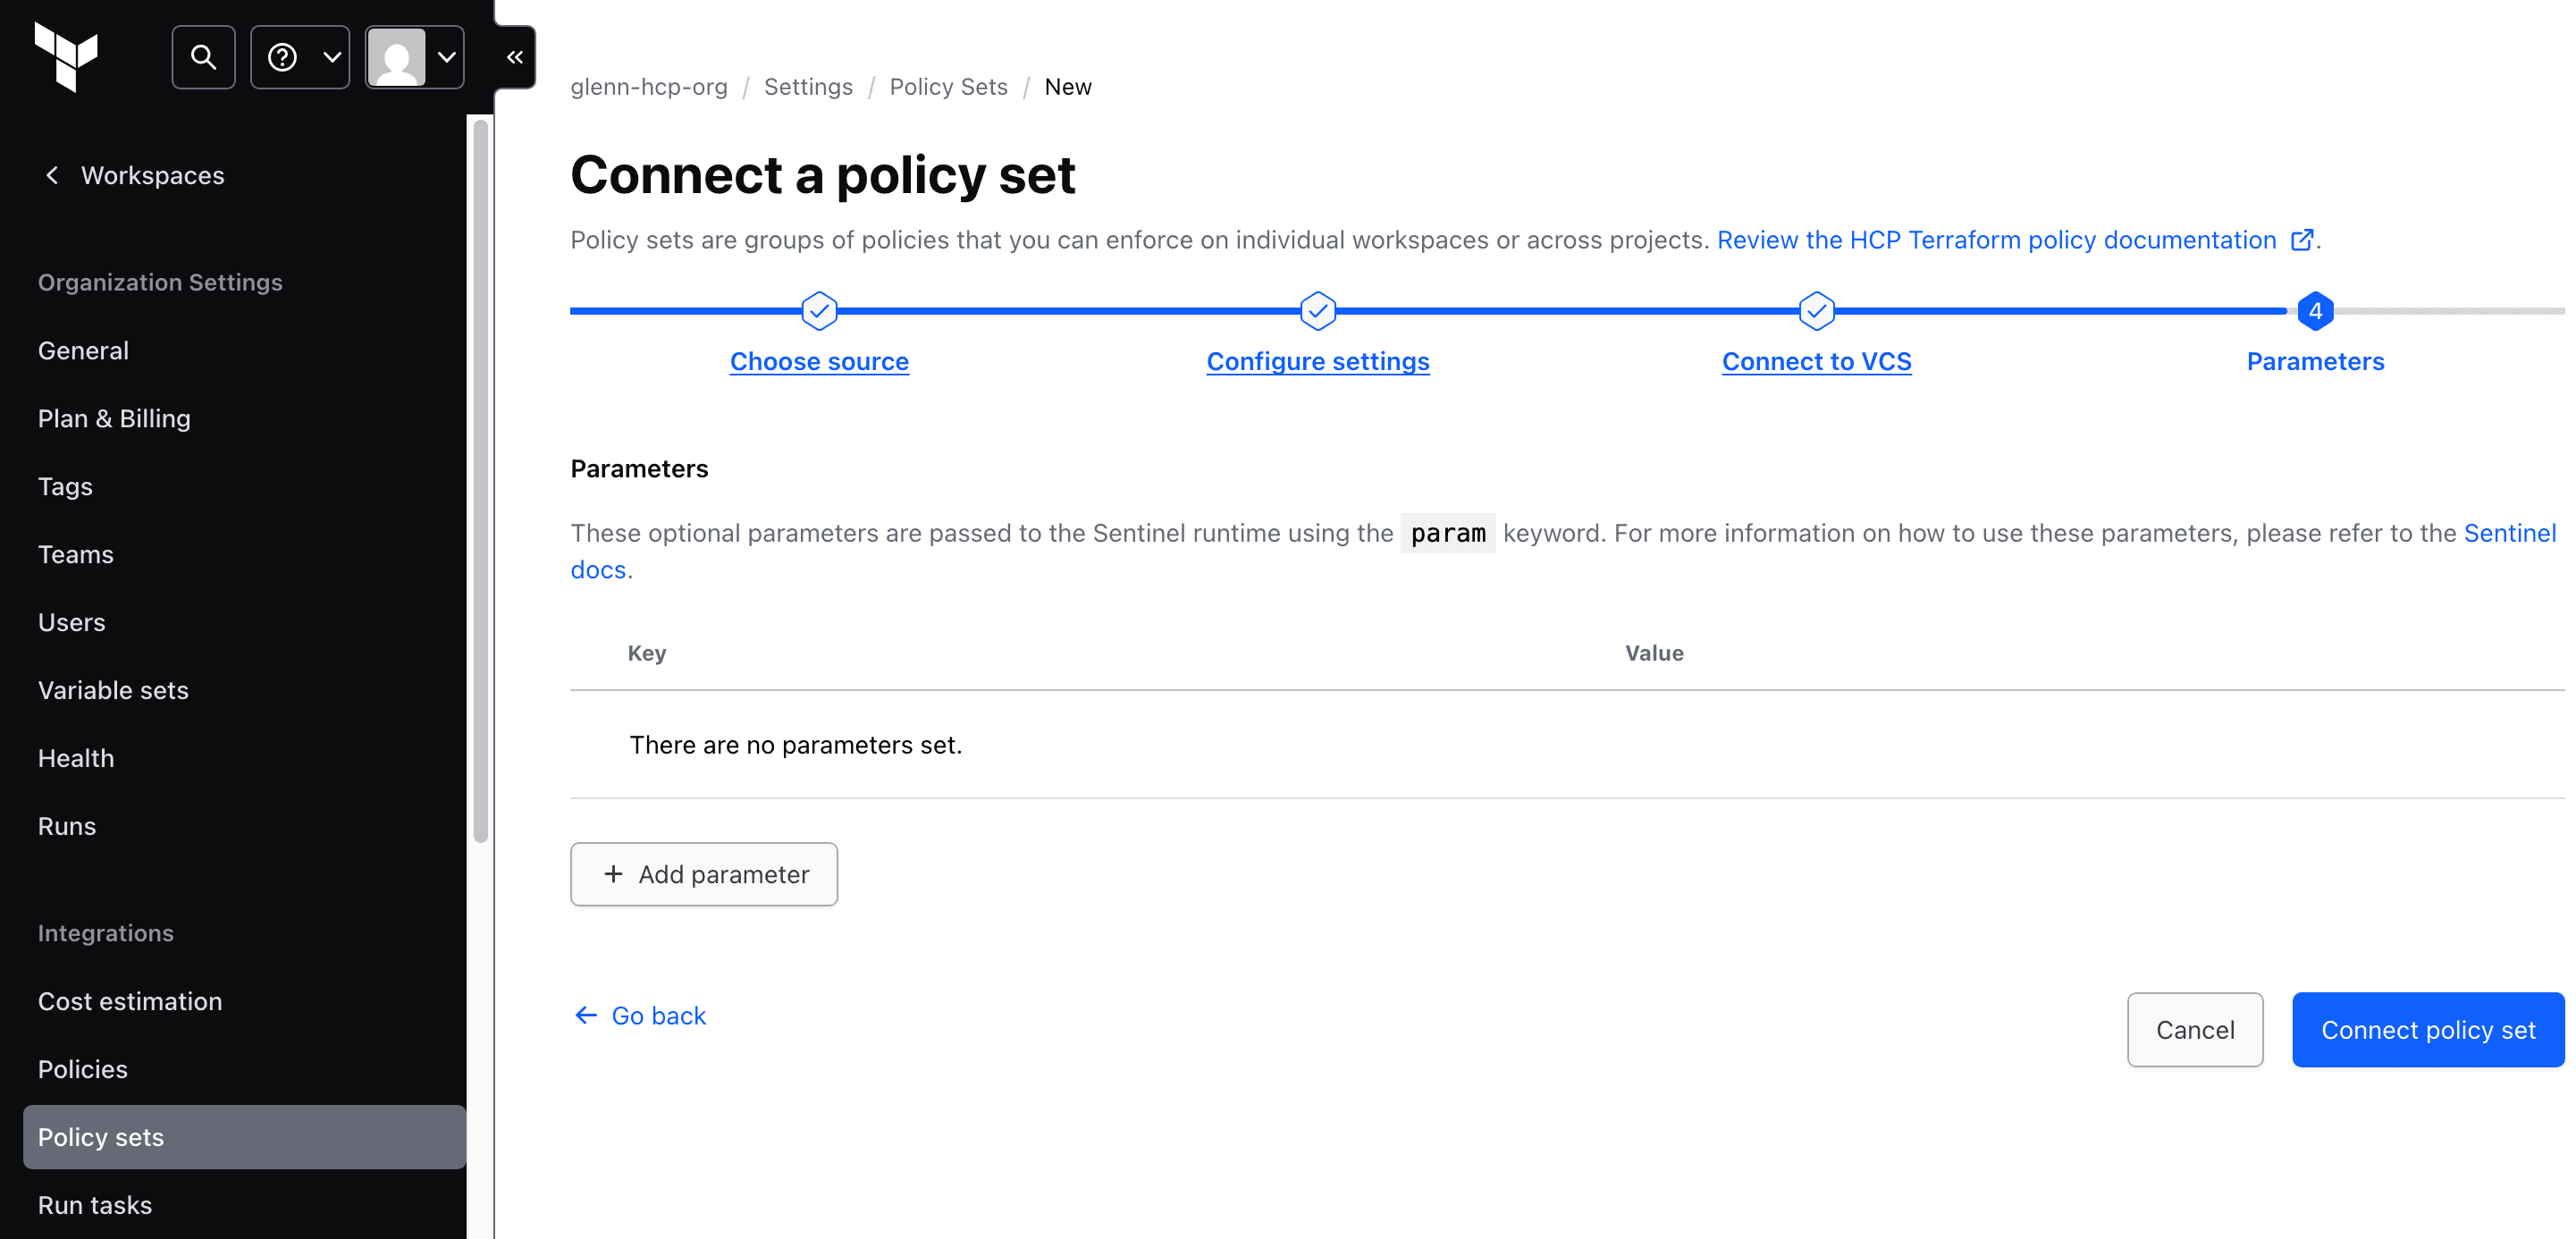Collapse the sidebar with double-chevron icon
Viewport: 2576px width, 1239px height.
pos(515,57)
